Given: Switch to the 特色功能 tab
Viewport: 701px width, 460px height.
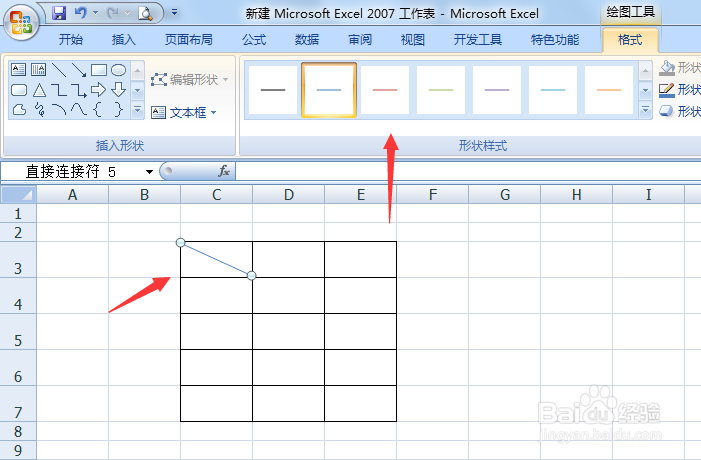Looking at the screenshot, I should (x=555, y=40).
